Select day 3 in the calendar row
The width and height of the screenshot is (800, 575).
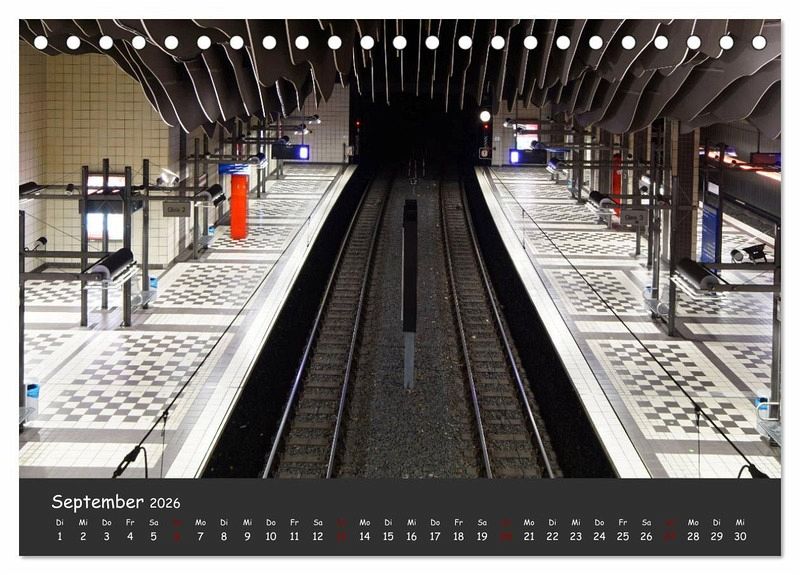[107, 536]
